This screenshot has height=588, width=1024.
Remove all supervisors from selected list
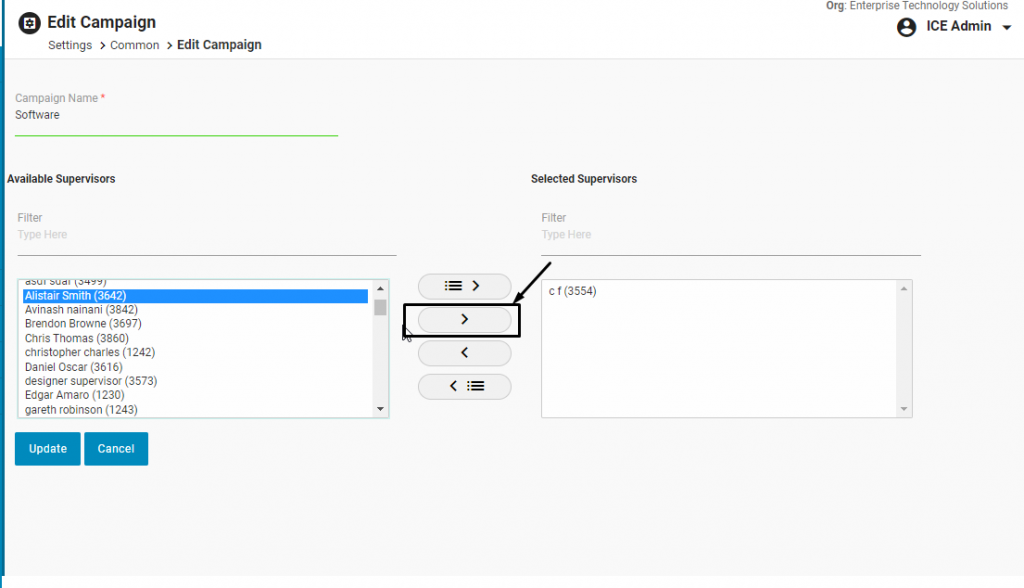point(464,386)
